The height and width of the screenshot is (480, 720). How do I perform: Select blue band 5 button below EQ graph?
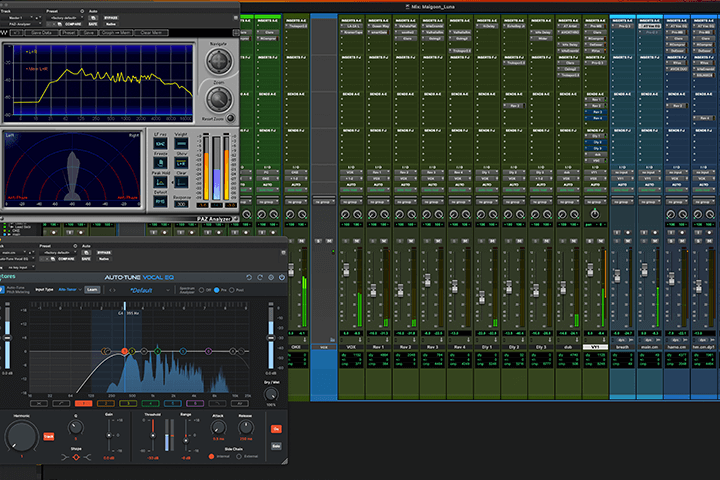[173, 403]
